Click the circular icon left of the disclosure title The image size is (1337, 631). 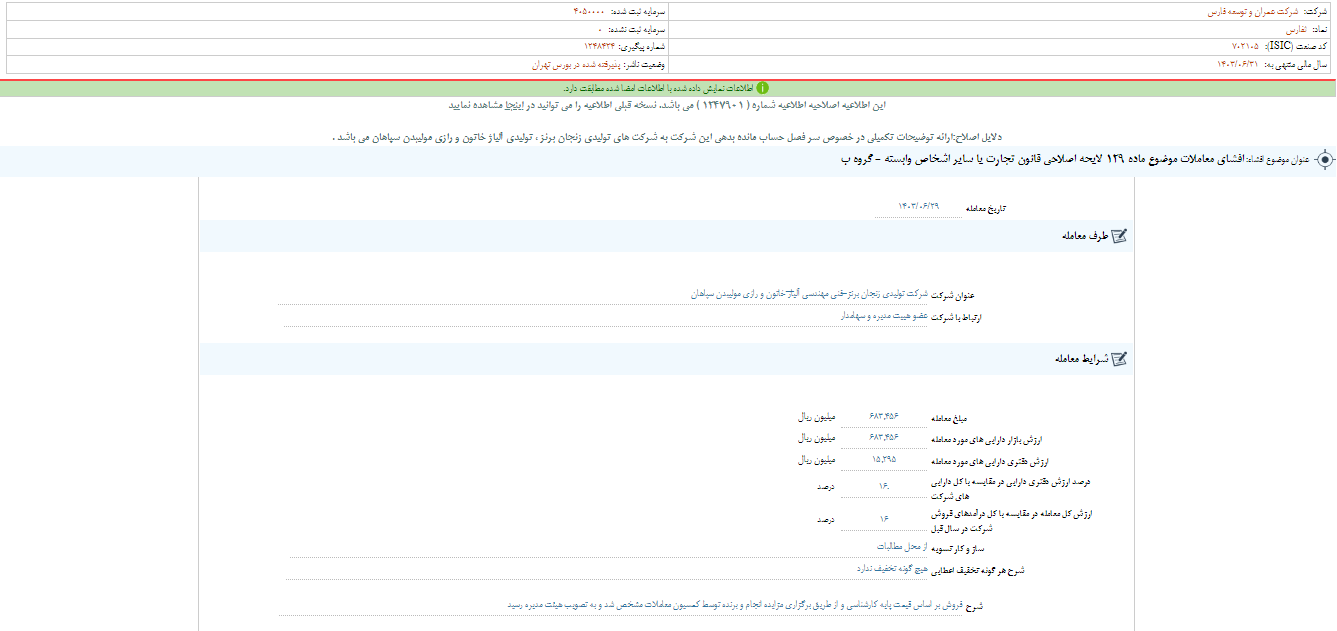click(x=1327, y=163)
